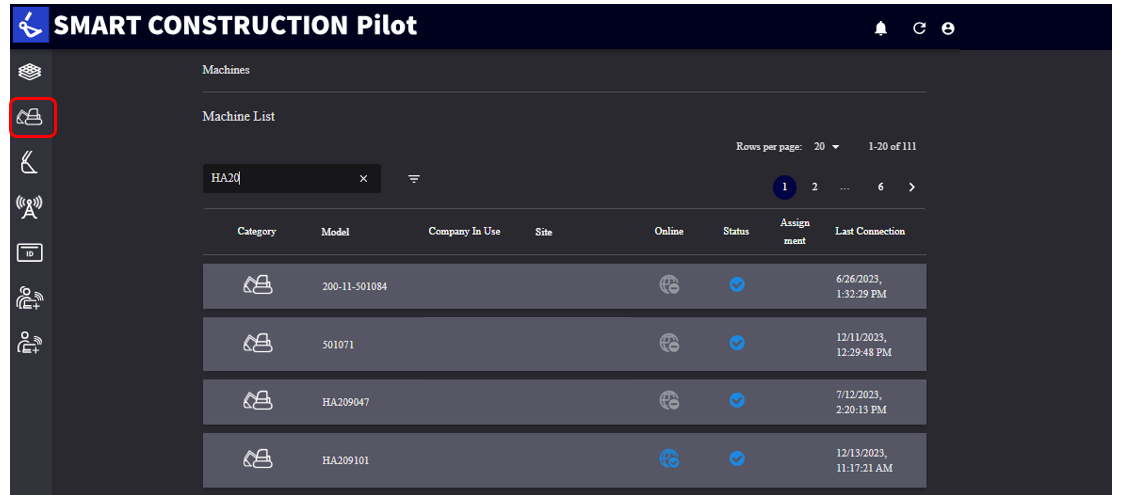Select model 501071

point(338,345)
